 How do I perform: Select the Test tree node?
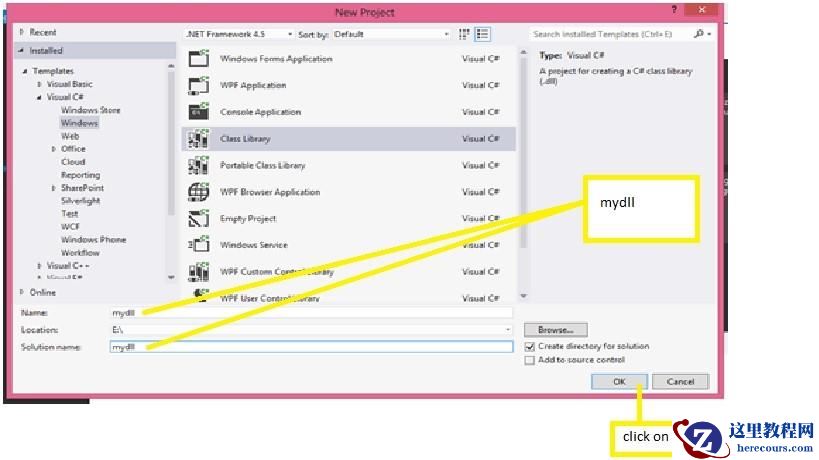69,214
